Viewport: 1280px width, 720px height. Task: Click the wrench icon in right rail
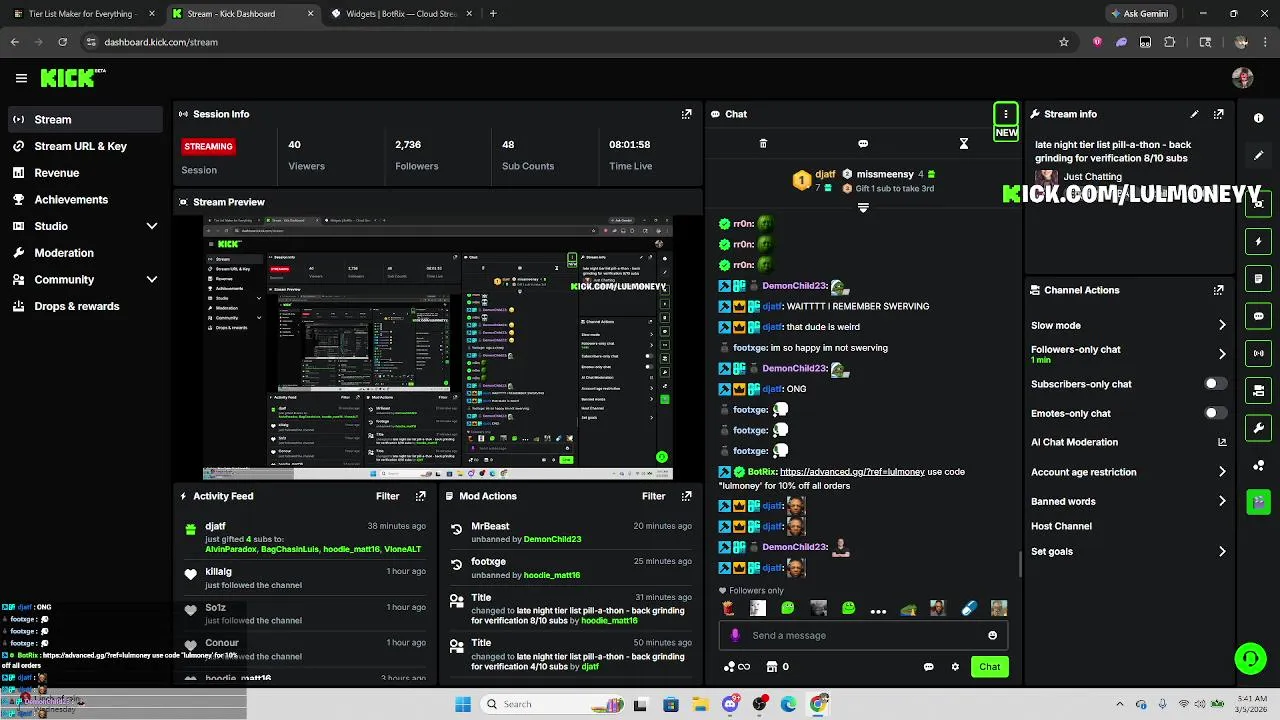click(x=1258, y=428)
